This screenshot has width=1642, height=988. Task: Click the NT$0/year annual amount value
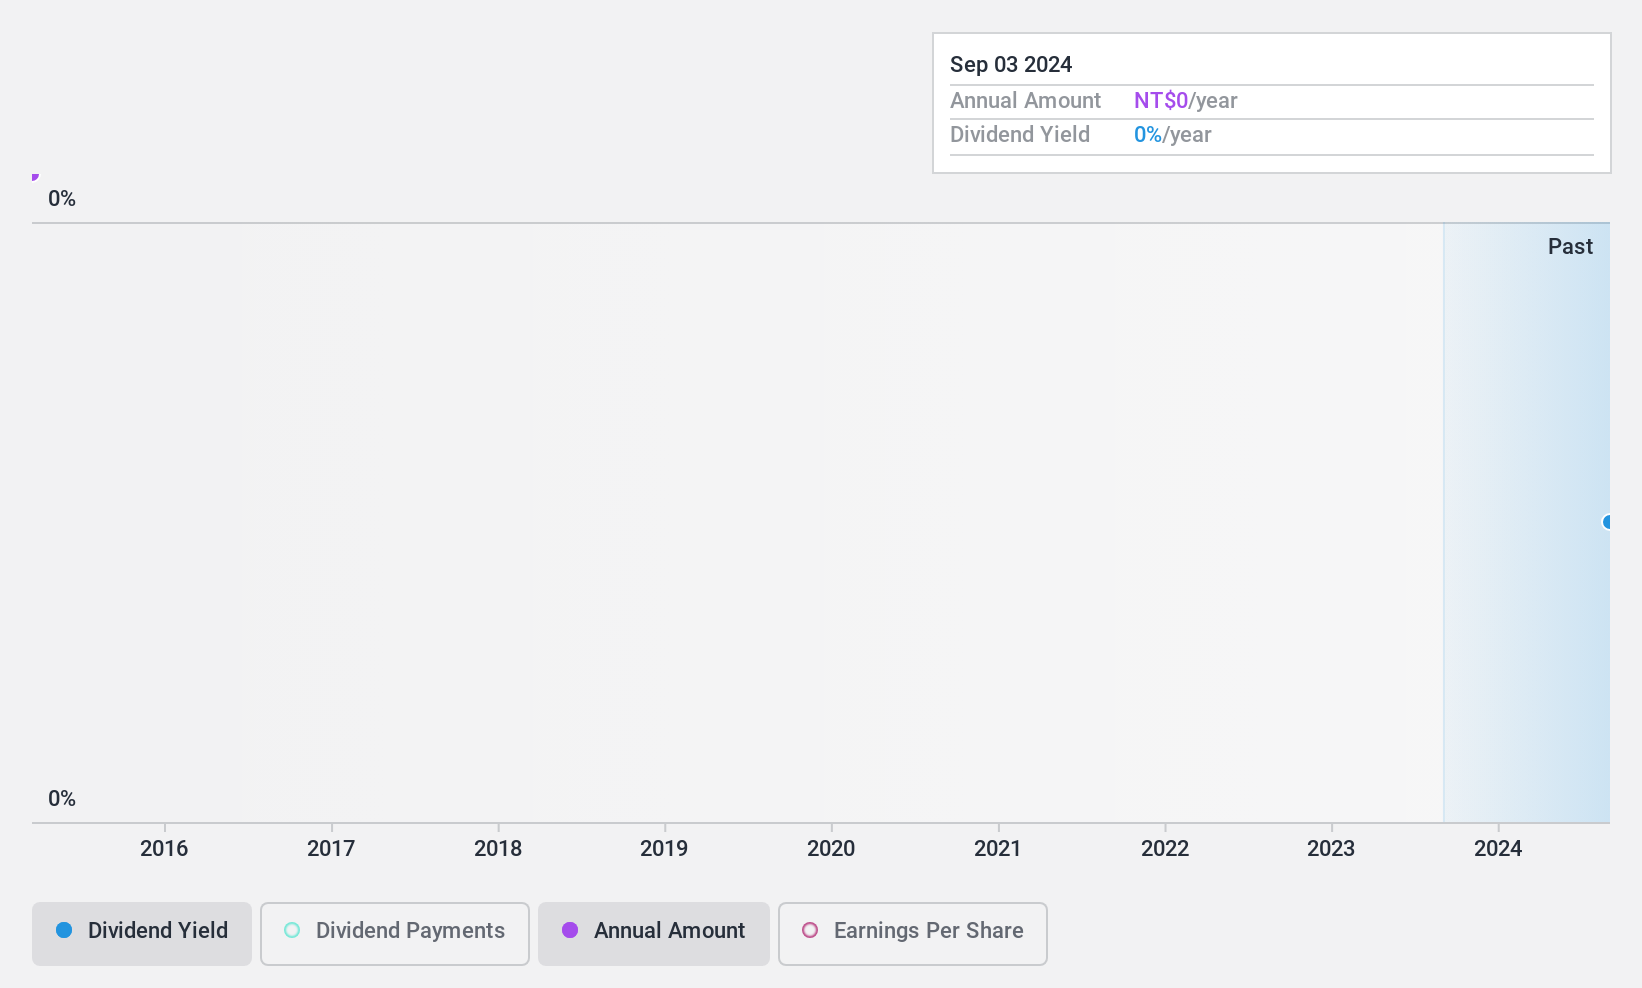point(1186,101)
